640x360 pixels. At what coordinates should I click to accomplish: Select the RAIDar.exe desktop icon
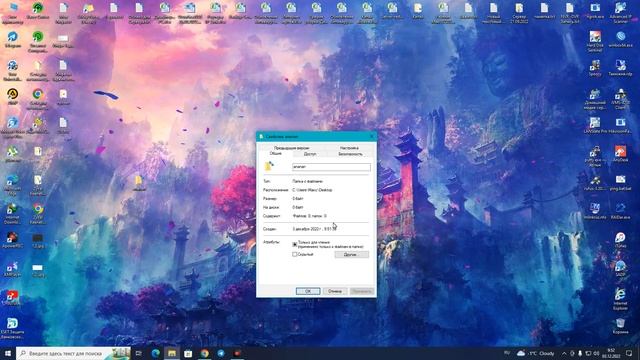click(620, 211)
